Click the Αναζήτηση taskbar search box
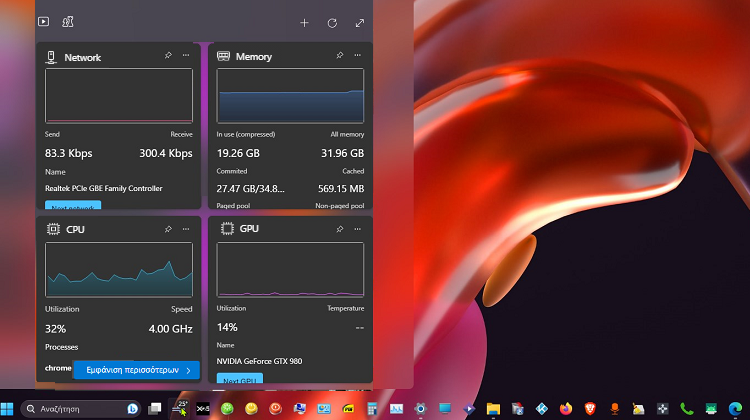This screenshot has width=750, height=420. (80, 409)
